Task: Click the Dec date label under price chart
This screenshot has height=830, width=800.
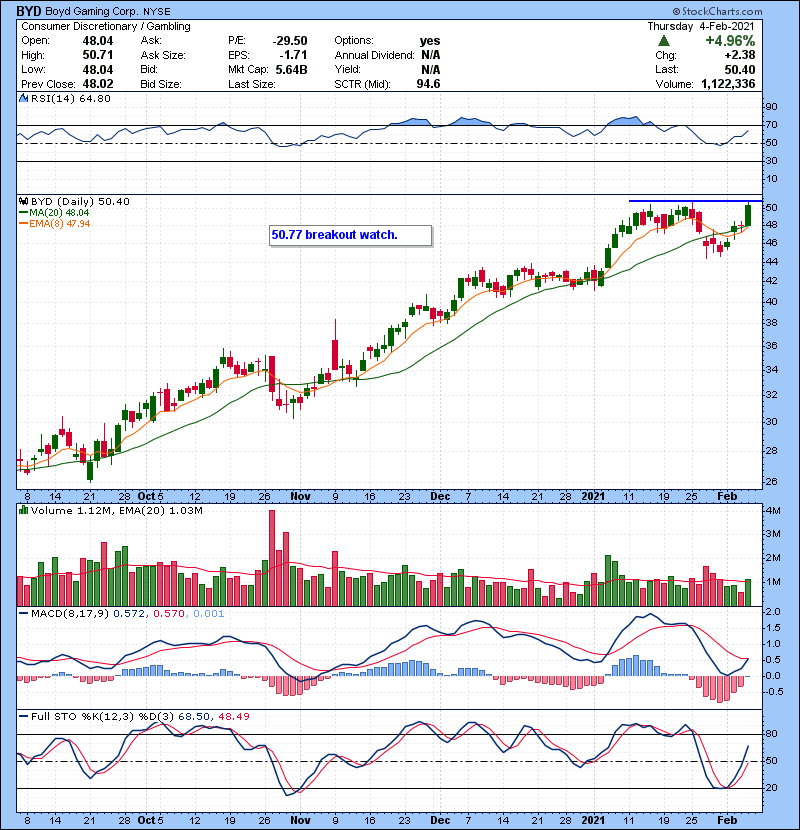Action: tap(440, 497)
